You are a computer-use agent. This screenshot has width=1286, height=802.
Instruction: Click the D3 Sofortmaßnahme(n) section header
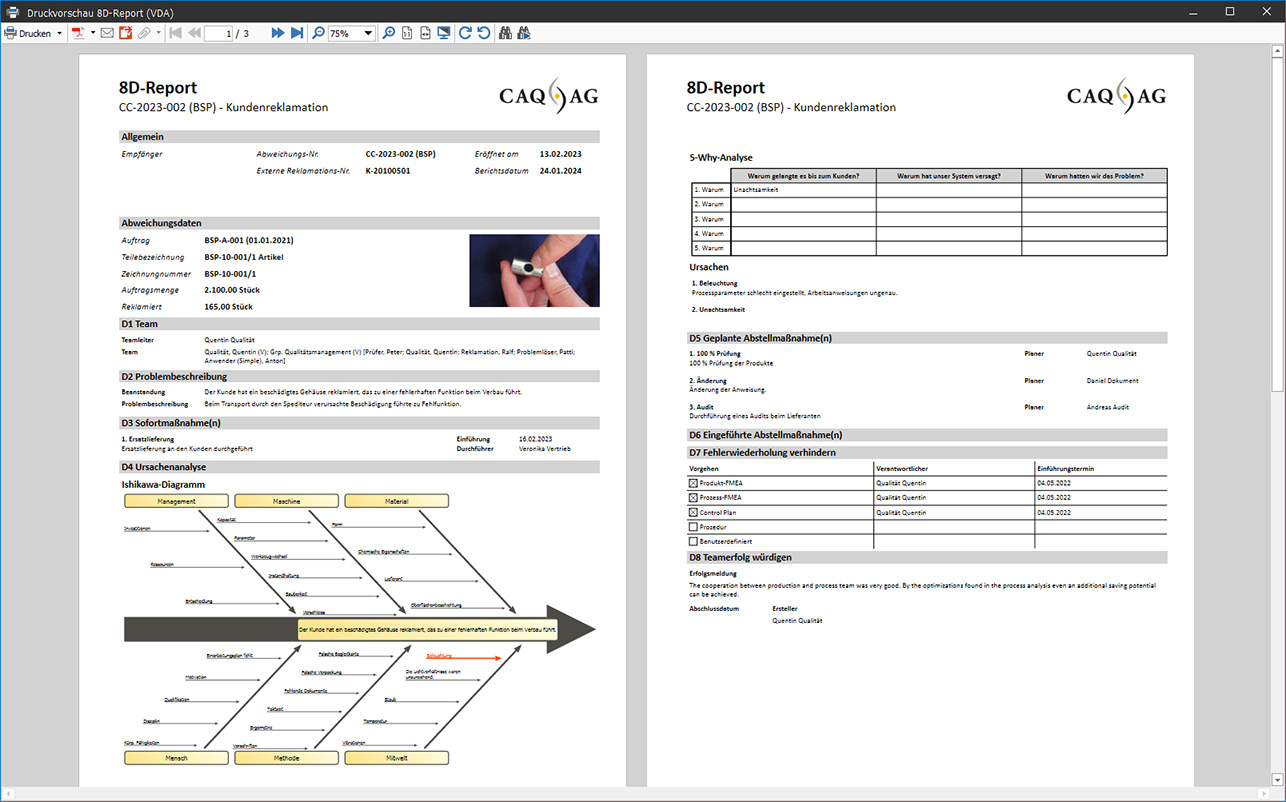coord(359,423)
